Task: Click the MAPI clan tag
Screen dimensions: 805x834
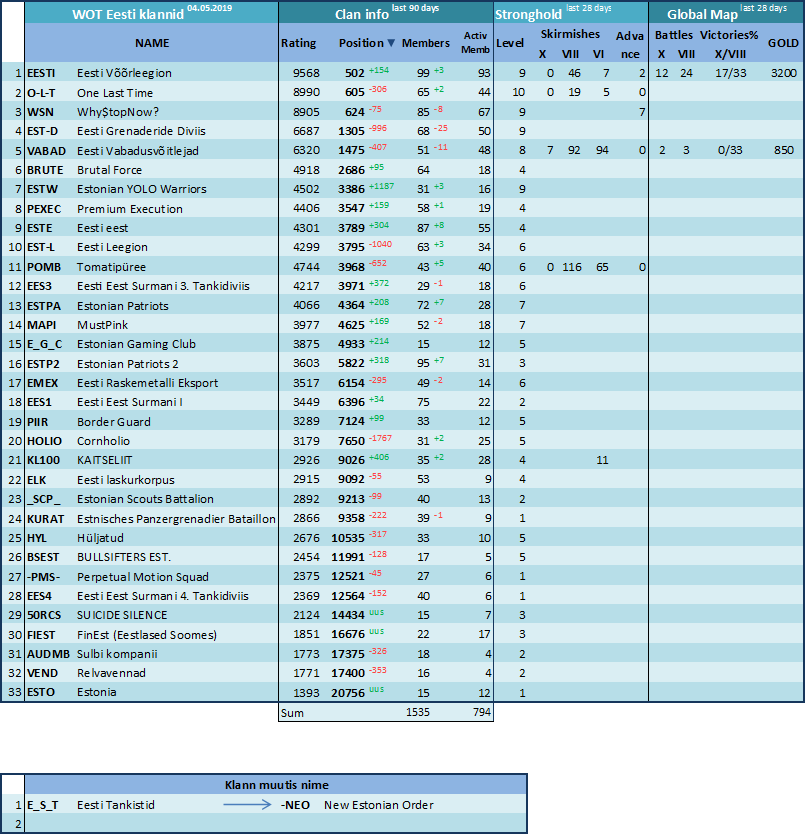Action: point(42,324)
